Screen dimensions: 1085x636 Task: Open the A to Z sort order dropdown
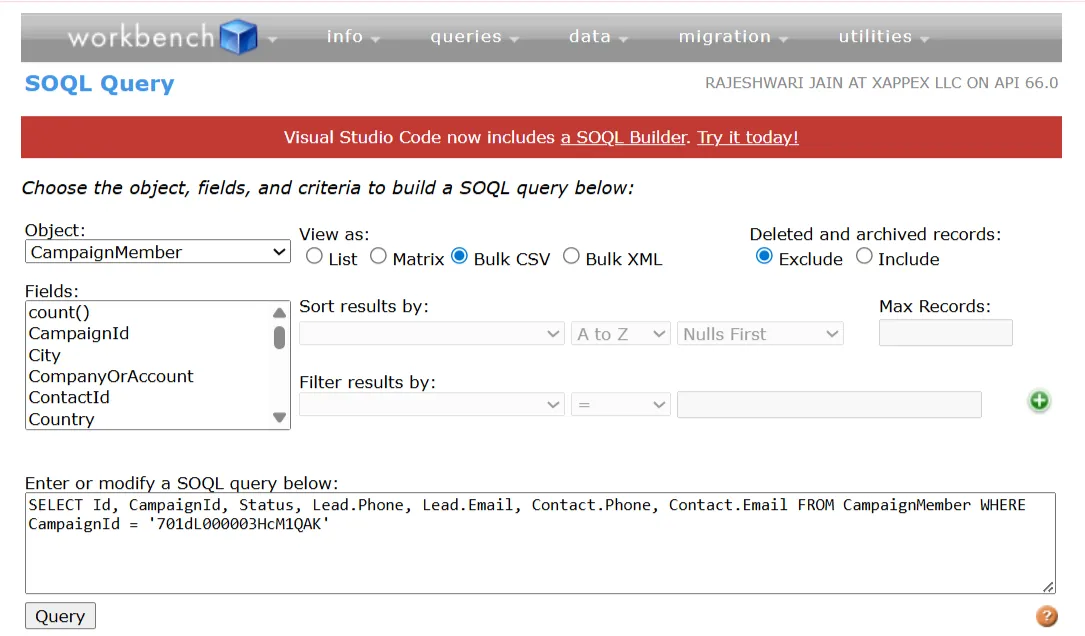[621, 334]
